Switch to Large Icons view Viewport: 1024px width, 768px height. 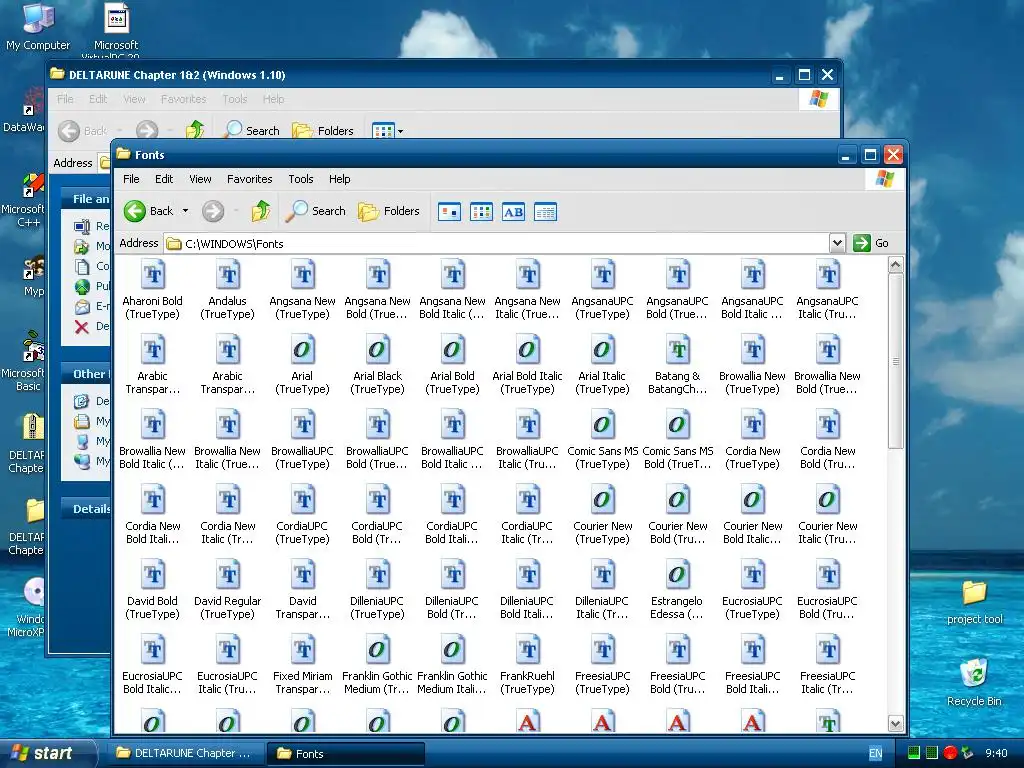coord(449,212)
